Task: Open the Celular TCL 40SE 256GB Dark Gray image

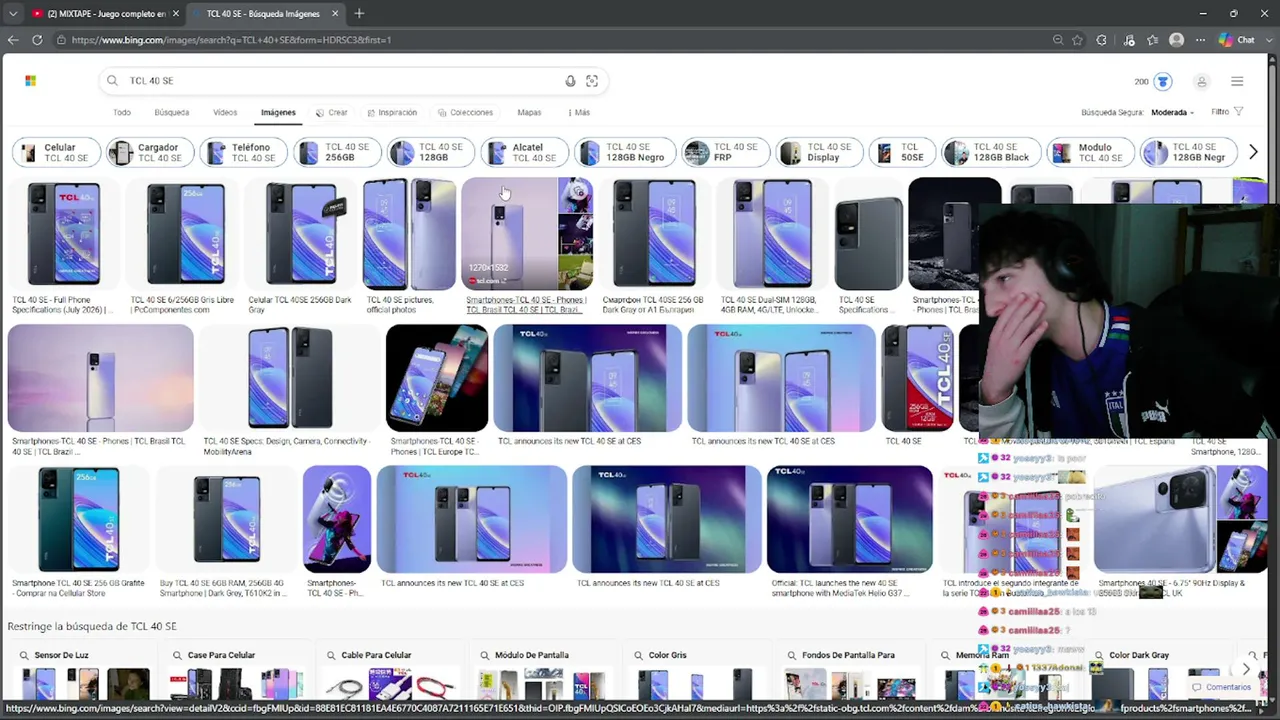Action: (x=301, y=234)
